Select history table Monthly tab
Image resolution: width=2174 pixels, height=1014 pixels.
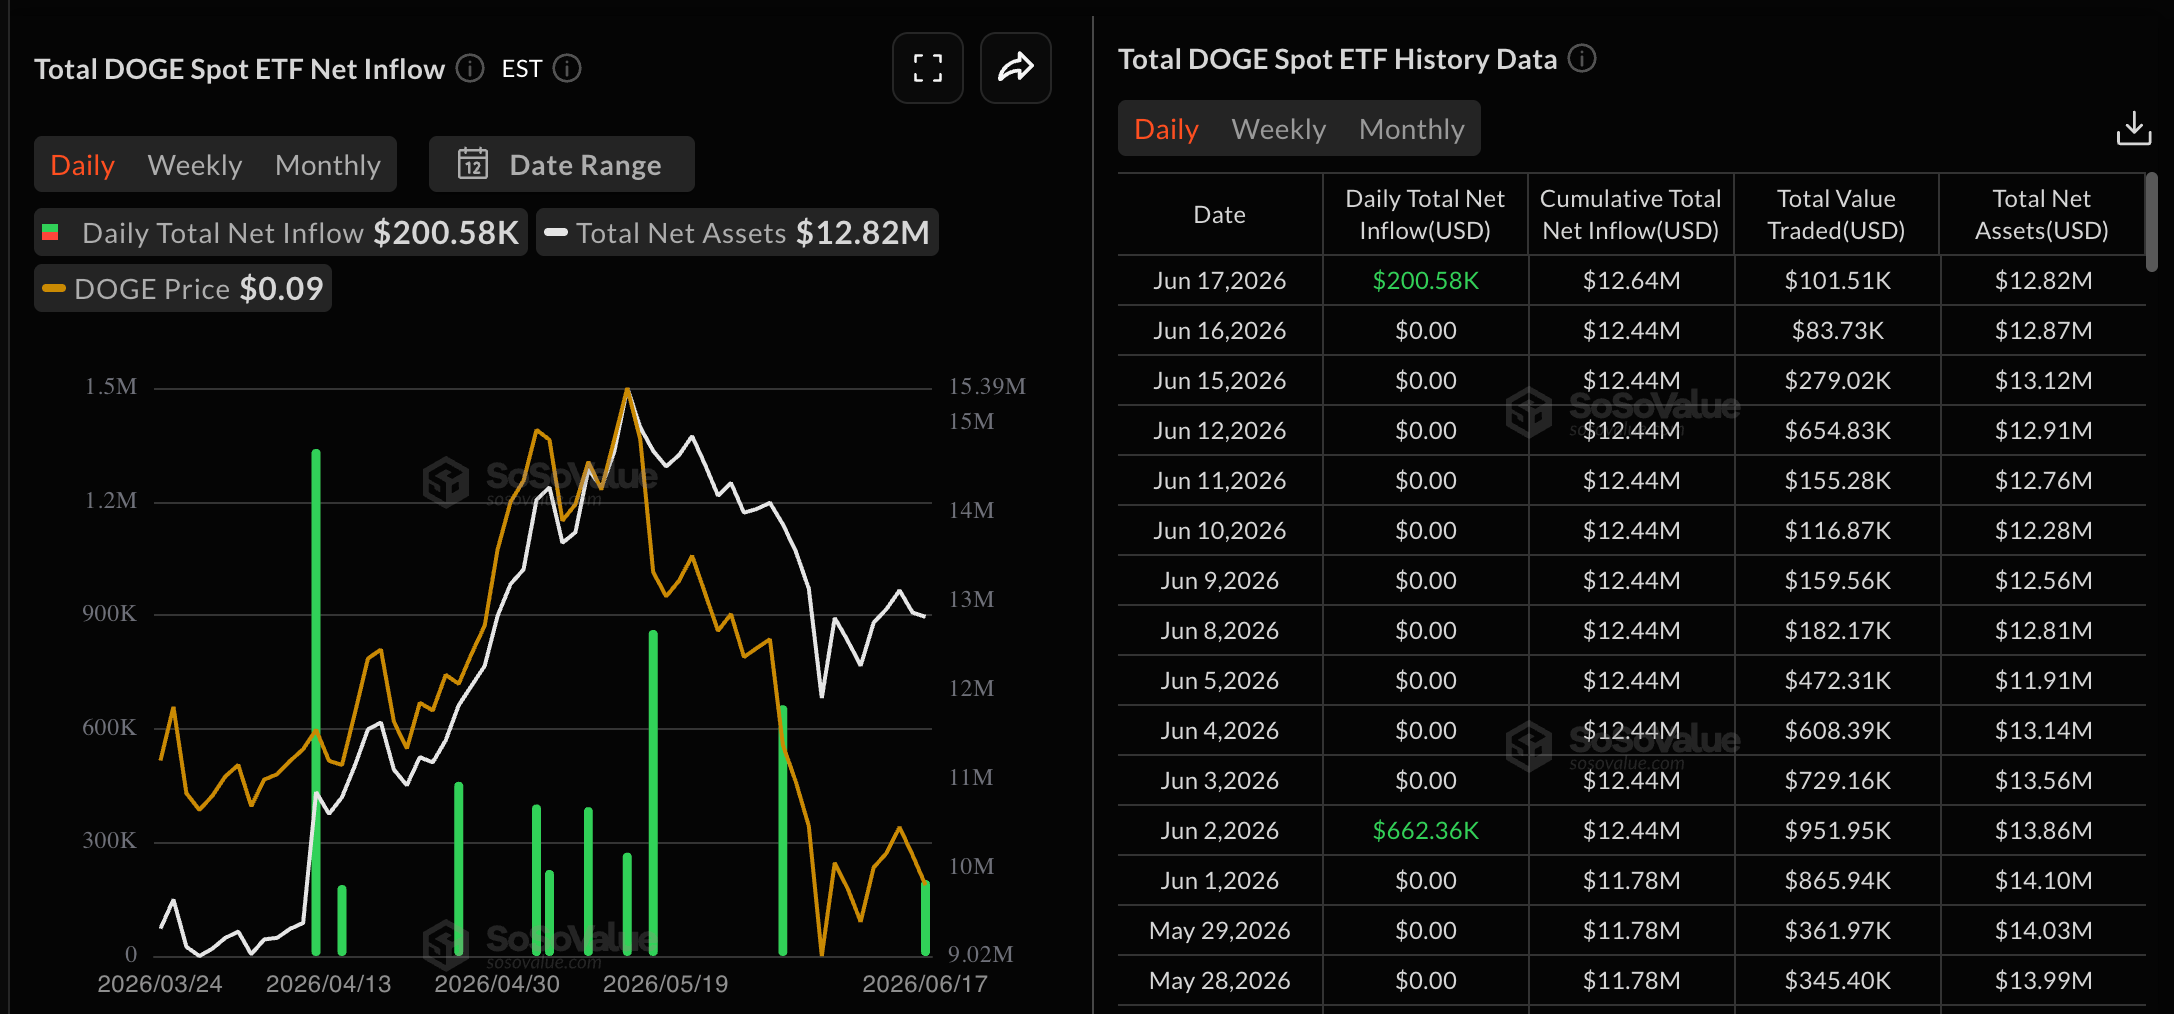coord(1412,129)
